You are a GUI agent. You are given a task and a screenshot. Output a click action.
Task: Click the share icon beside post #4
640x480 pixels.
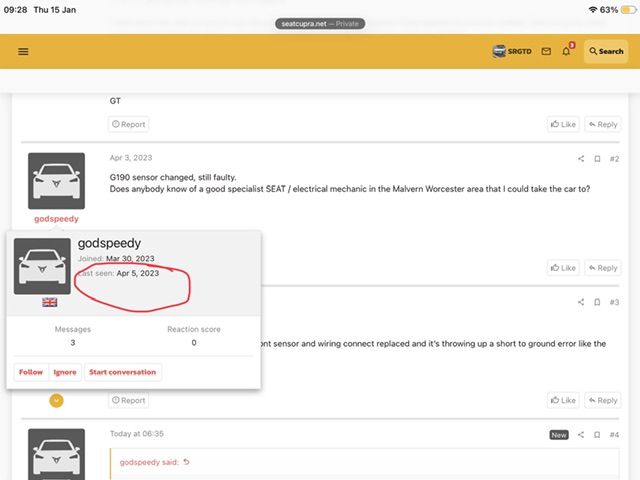click(x=581, y=434)
